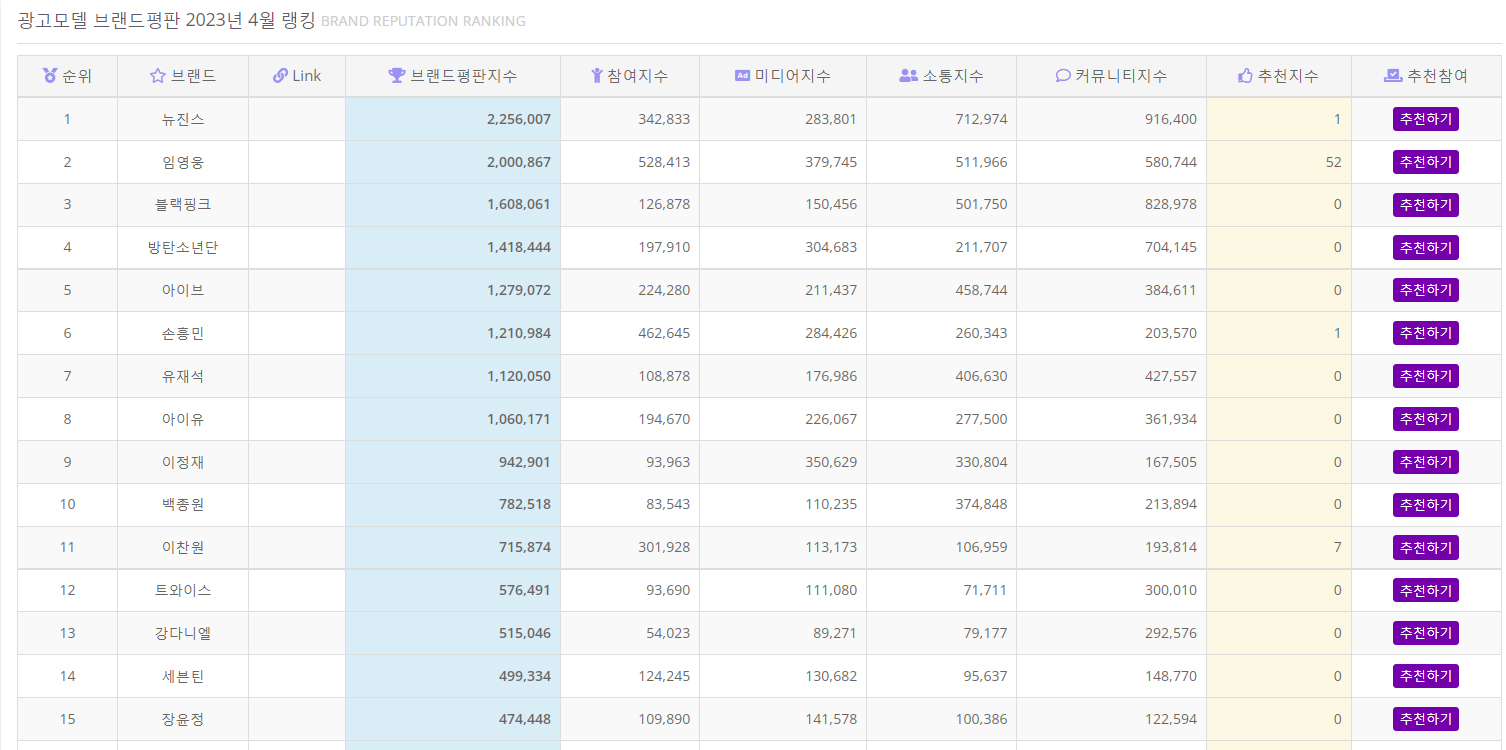Click the chain link icon in Link header
Viewport: 1506px width, 750px height.
[280, 75]
